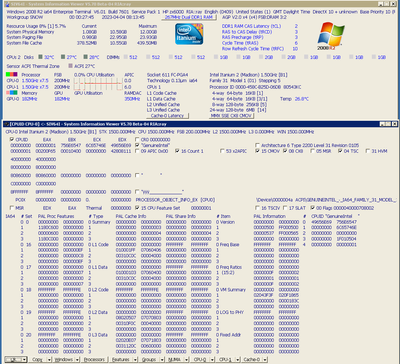Open the NUMA dropdown arrow

(187, 360)
